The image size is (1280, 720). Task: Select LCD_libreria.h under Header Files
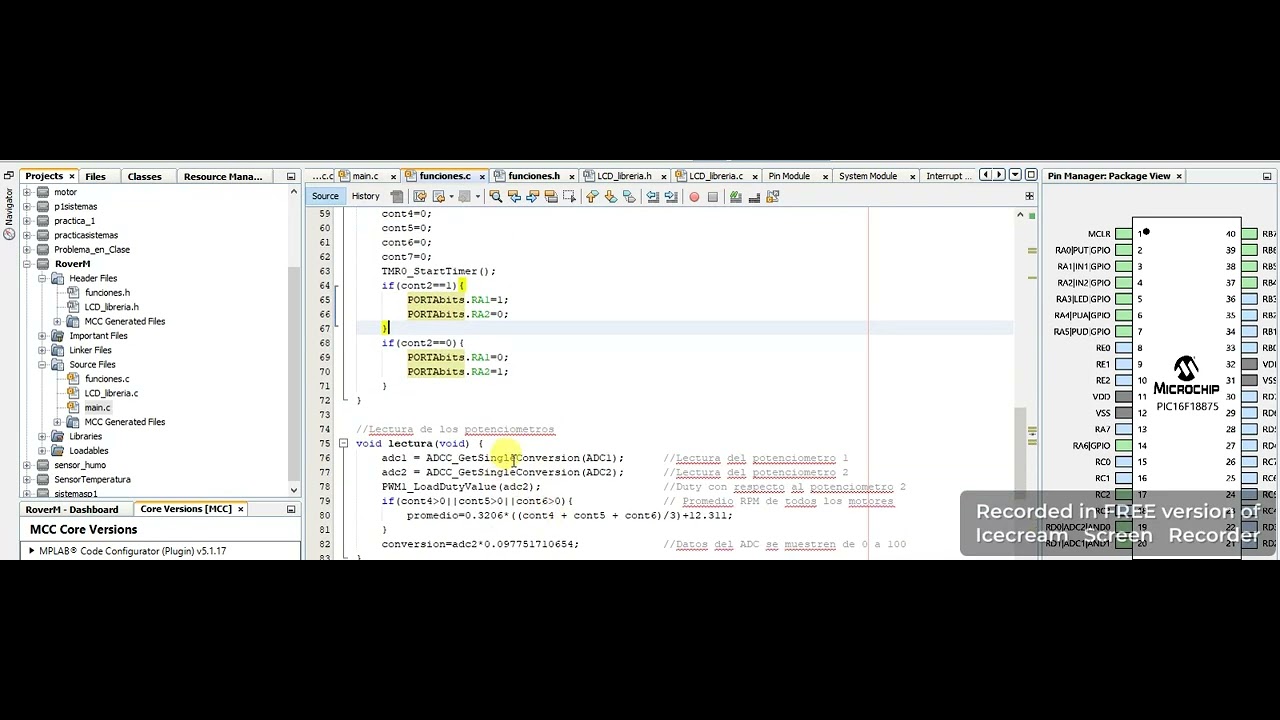[x=111, y=307]
